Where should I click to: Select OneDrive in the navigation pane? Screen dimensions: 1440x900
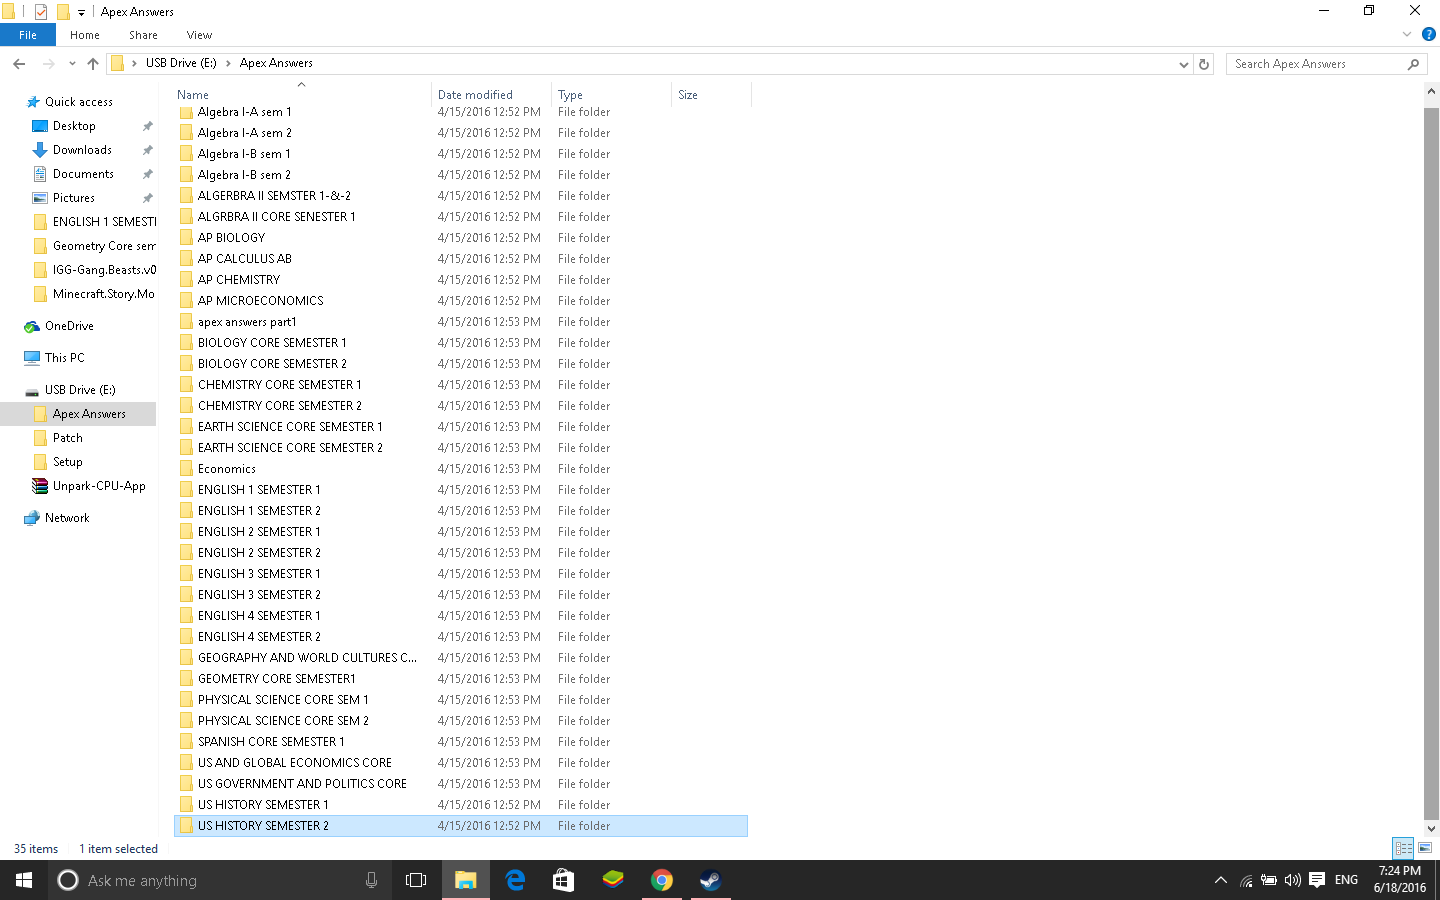click(69, 326)
